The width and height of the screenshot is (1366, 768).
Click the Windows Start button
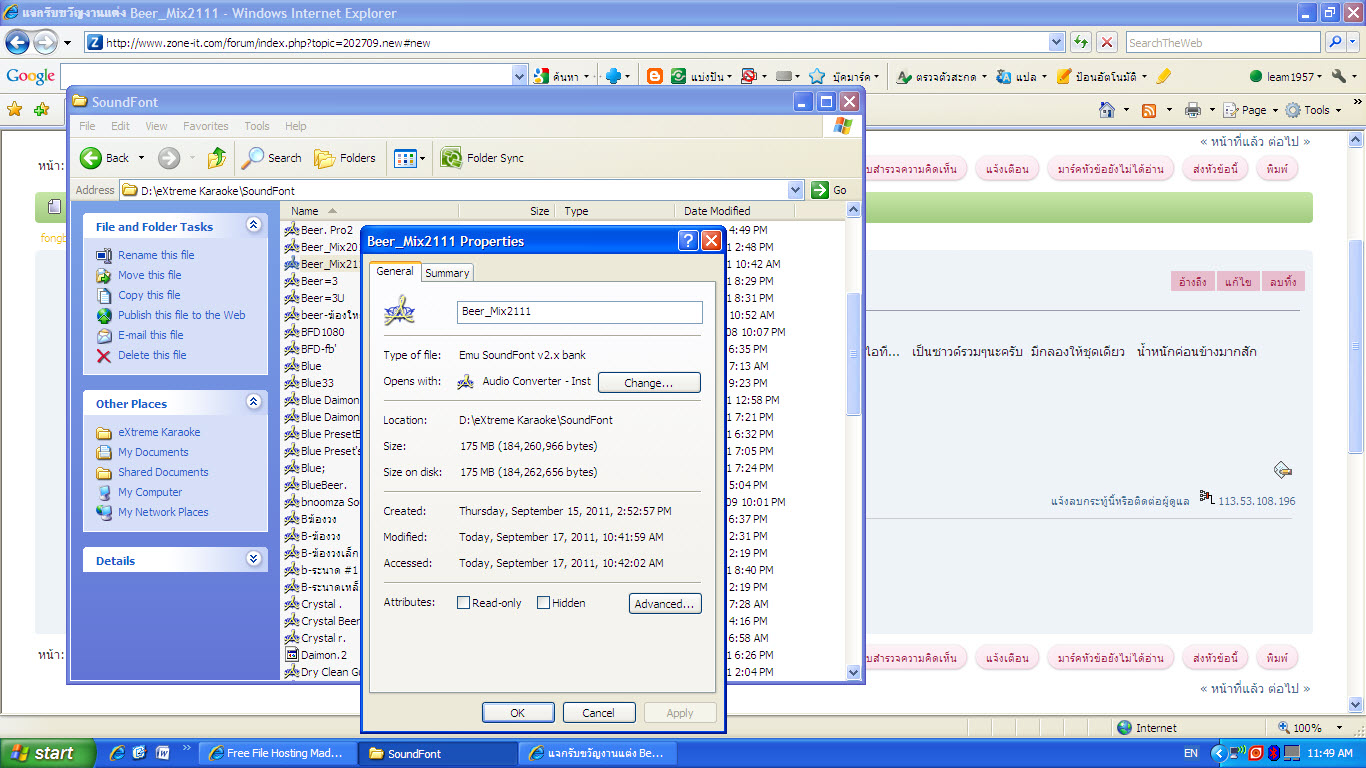pyautogui.click(x=48, y=753)
